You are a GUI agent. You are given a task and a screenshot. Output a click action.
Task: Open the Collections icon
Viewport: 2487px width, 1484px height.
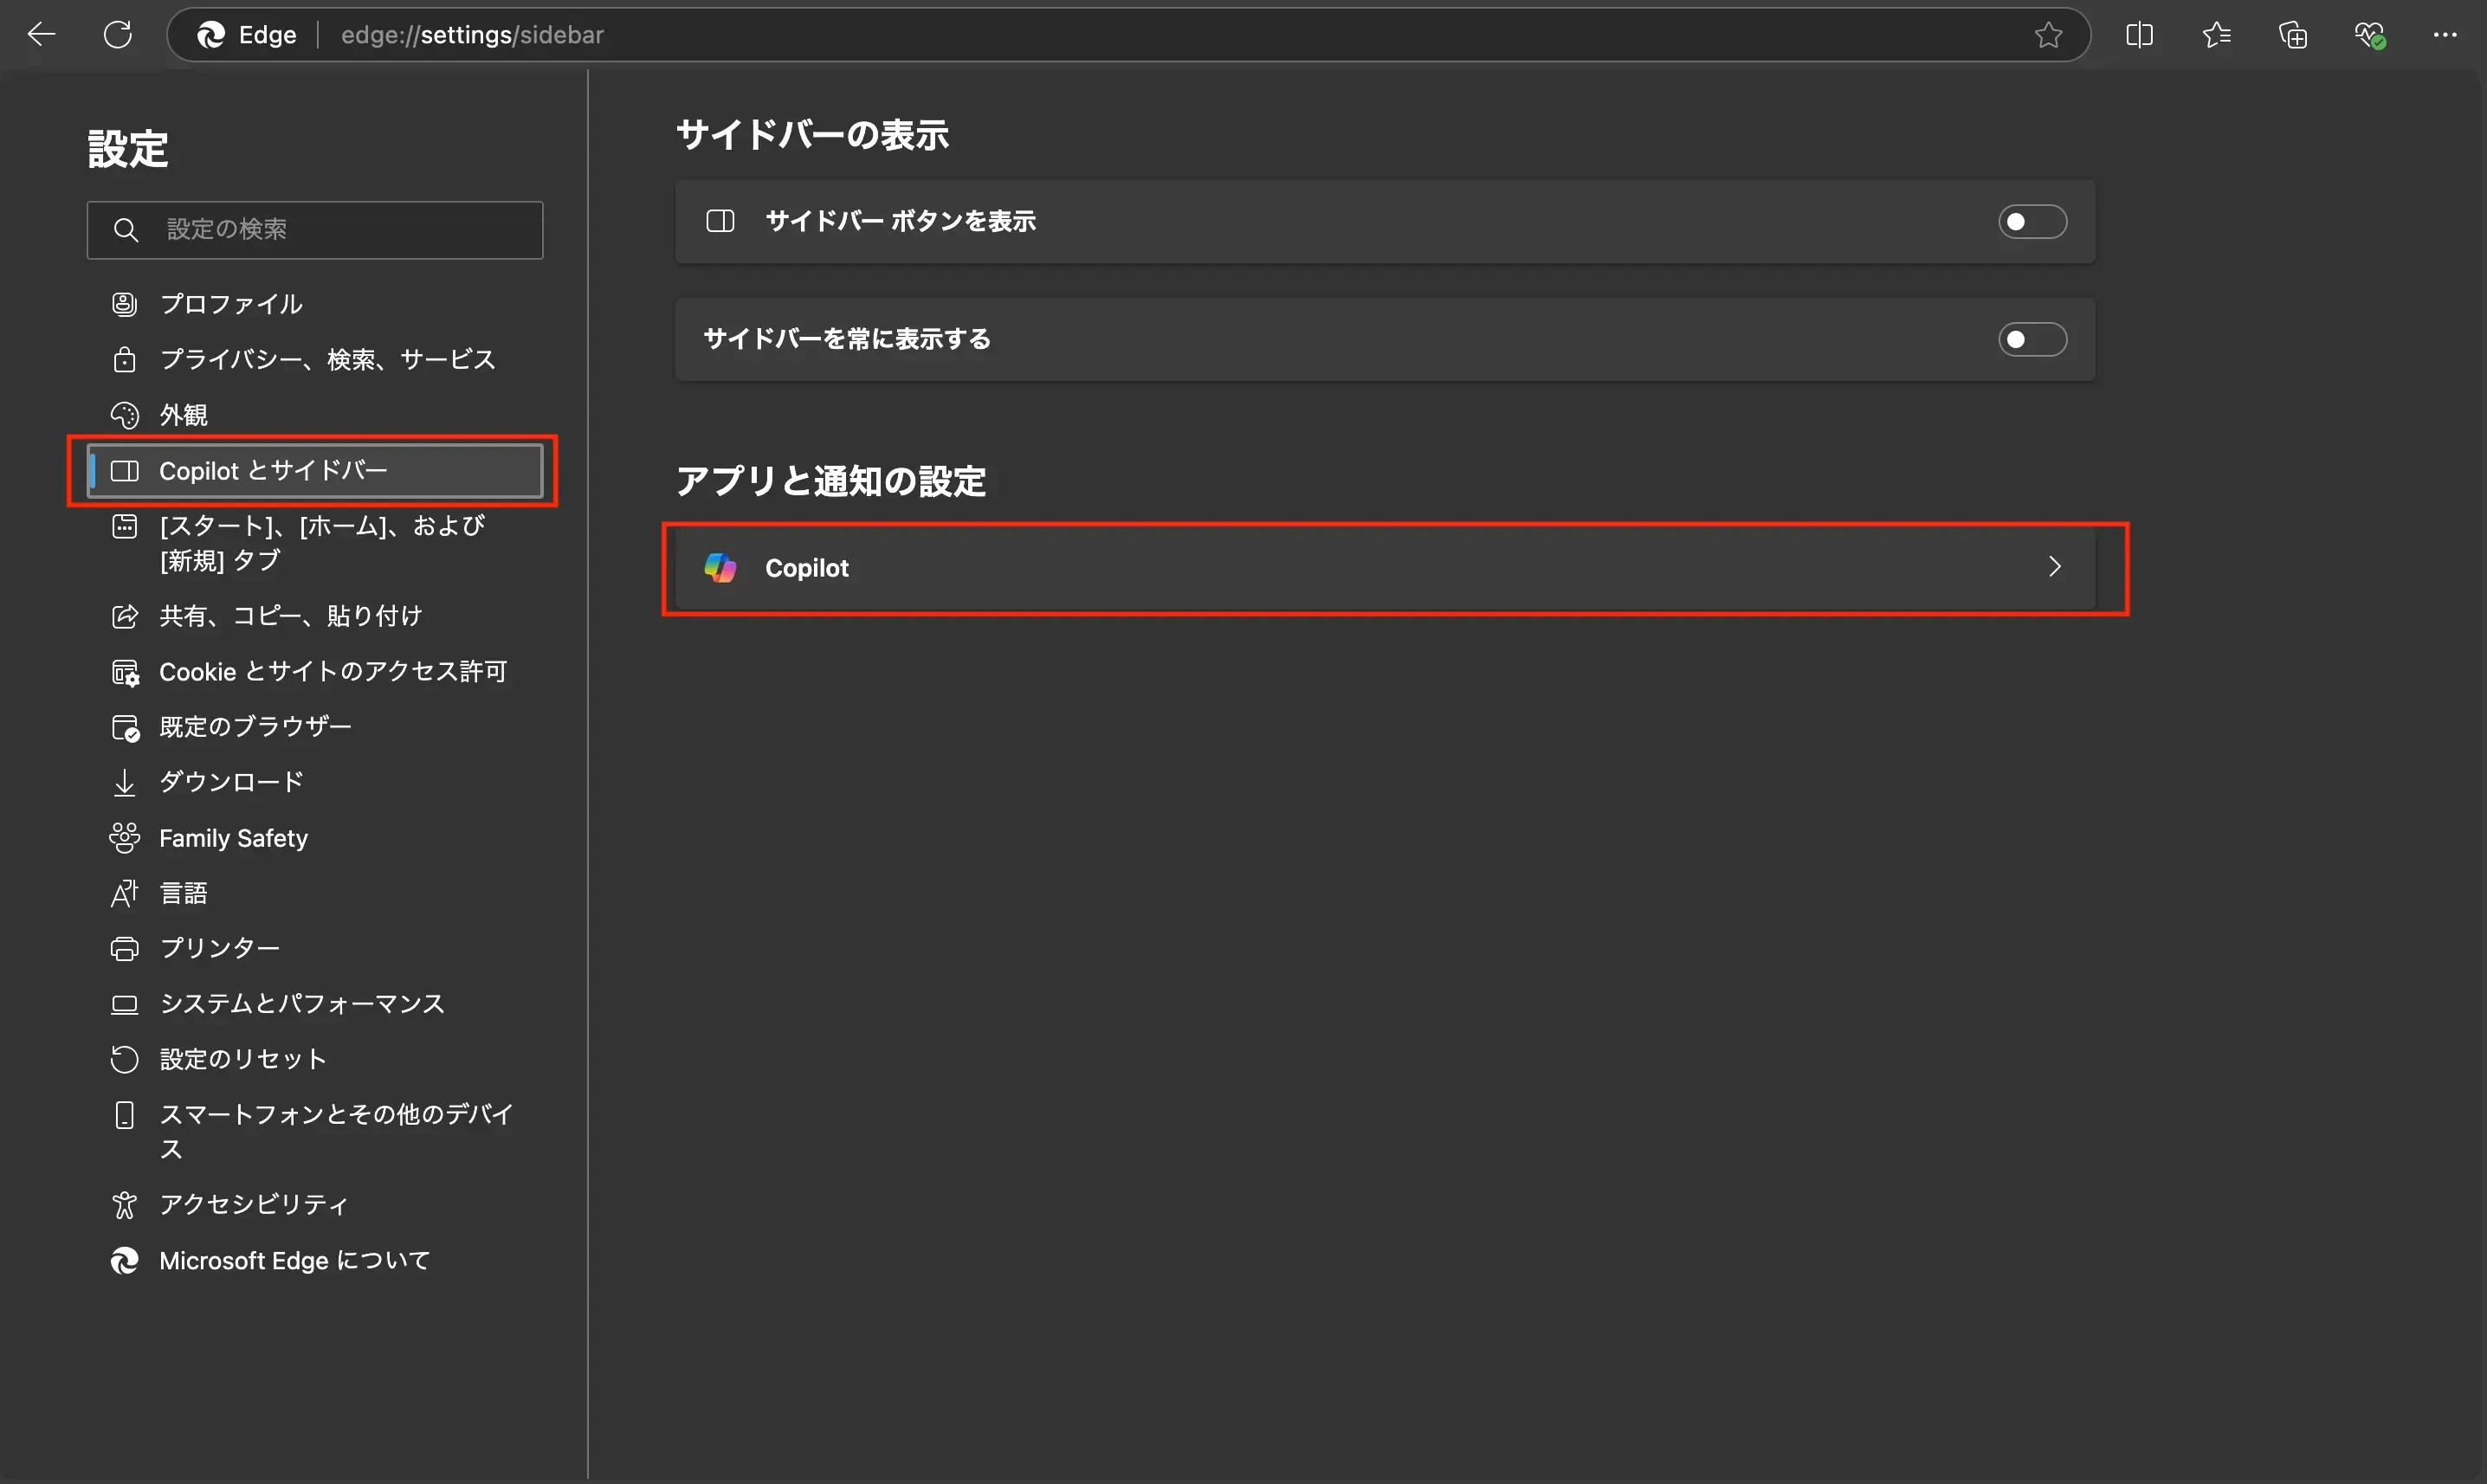2293,34
